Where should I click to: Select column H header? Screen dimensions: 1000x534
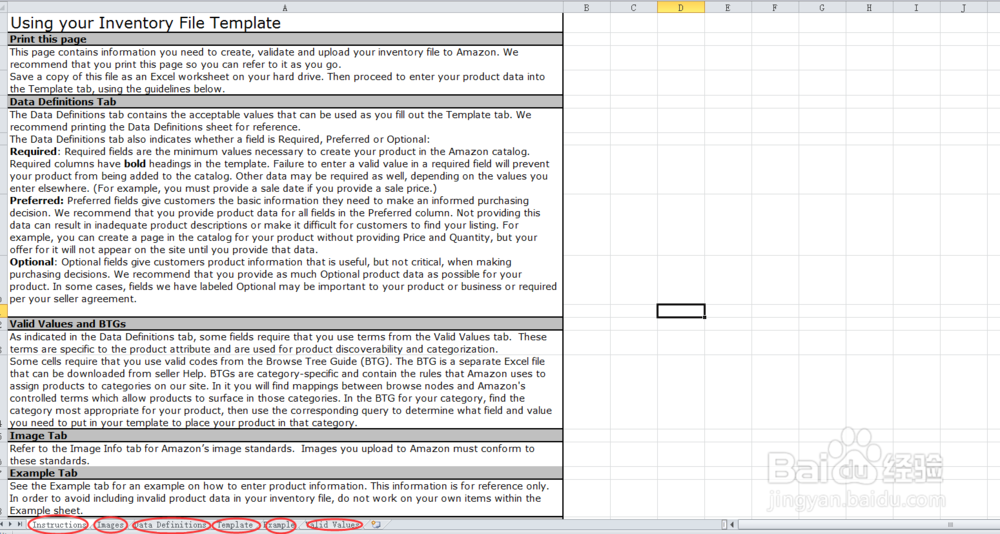click(869, 7)
